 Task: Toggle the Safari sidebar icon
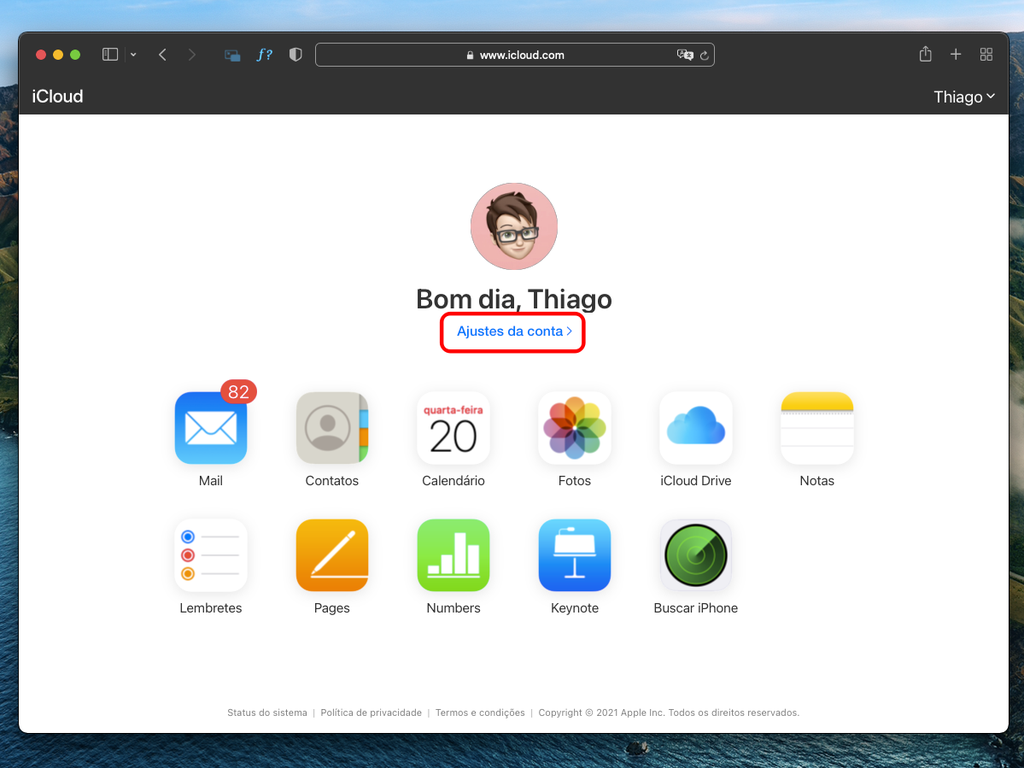(x=110, y=54)
